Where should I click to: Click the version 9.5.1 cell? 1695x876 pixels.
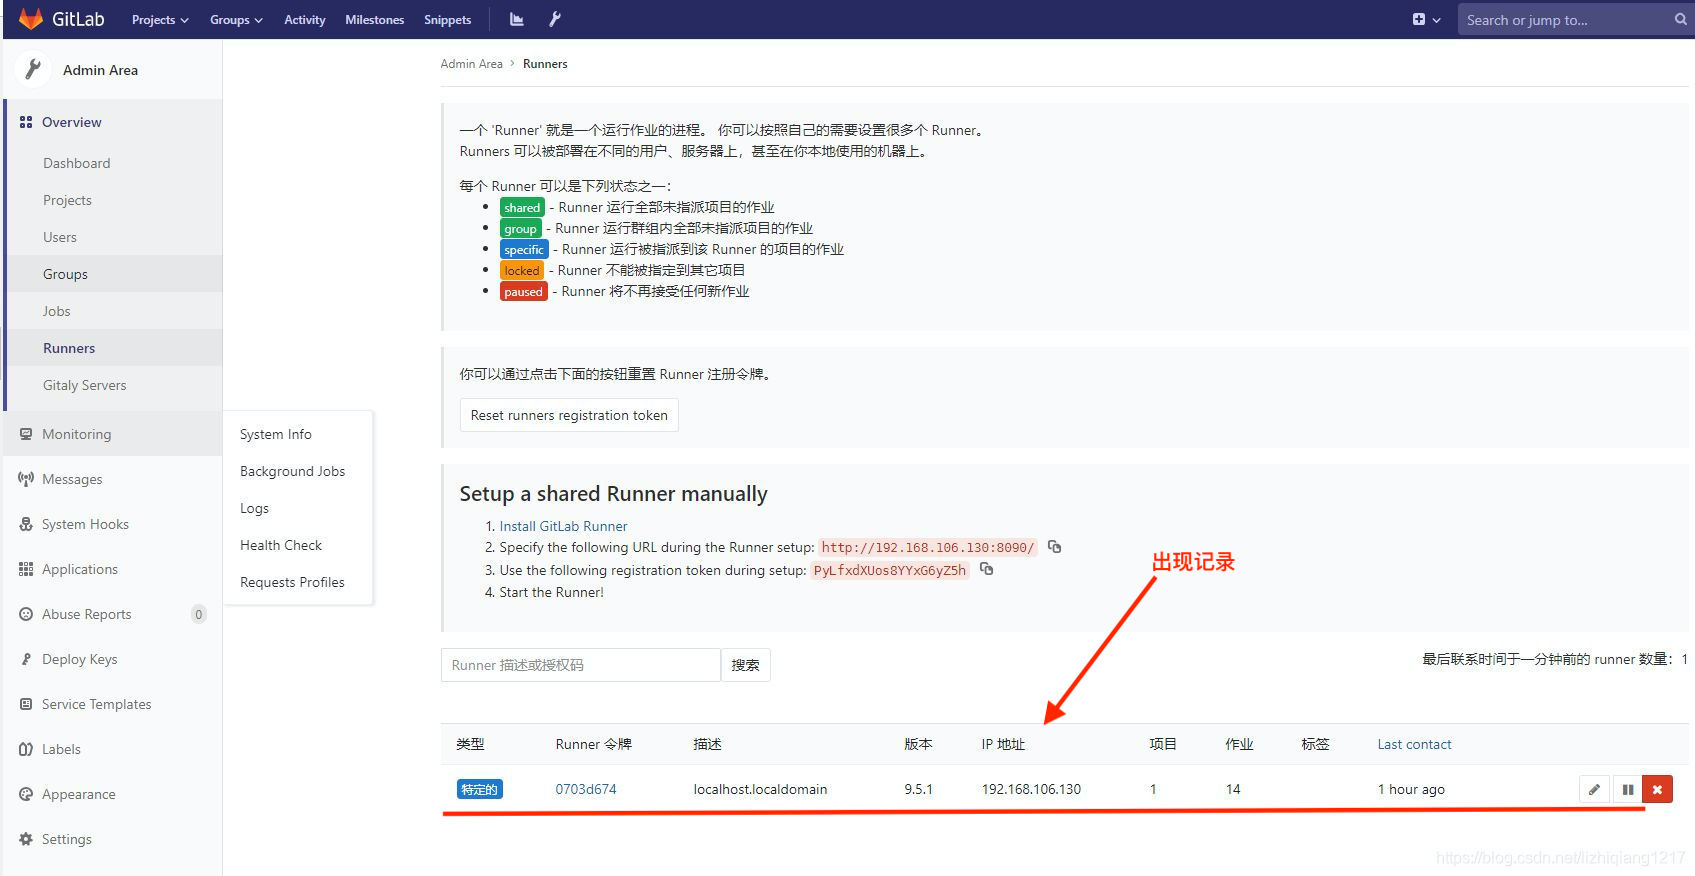tap(918, 789)
